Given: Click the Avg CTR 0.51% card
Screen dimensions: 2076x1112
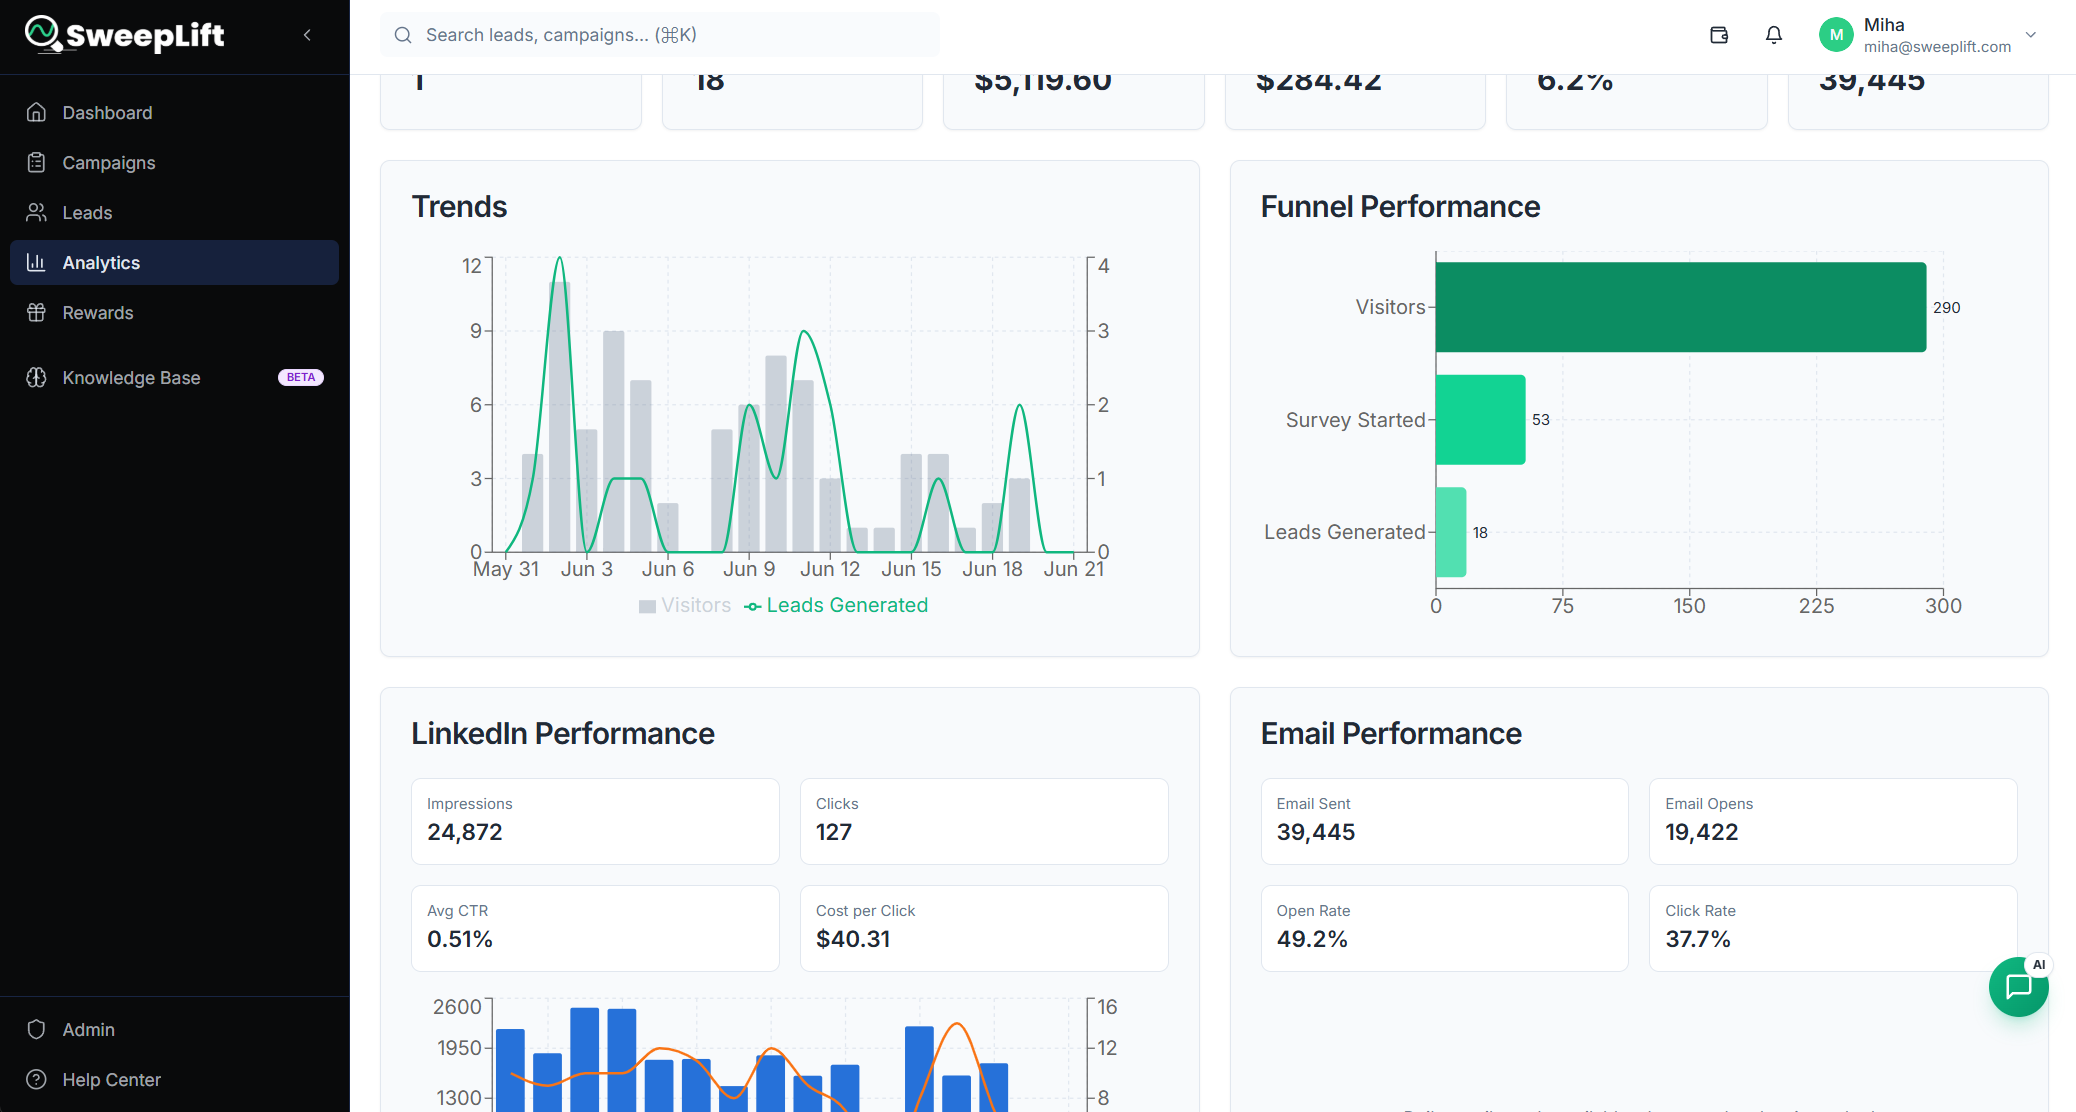Looking at the screenshot, I should (x=595, y=928).
